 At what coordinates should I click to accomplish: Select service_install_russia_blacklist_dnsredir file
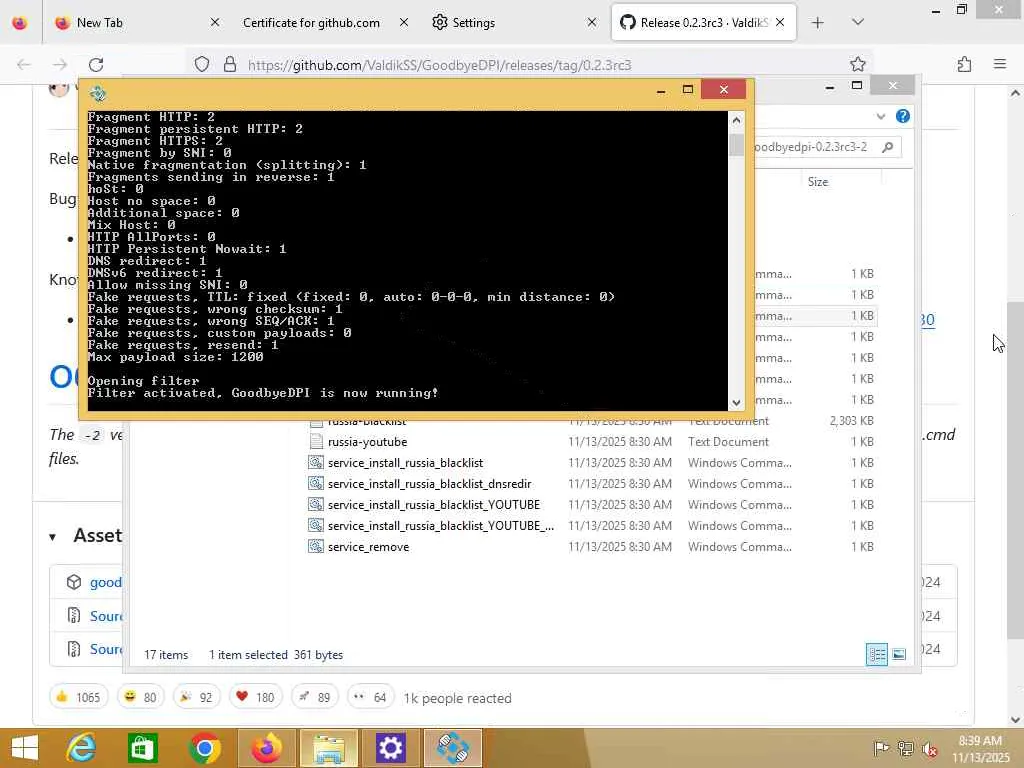(430, 484)
